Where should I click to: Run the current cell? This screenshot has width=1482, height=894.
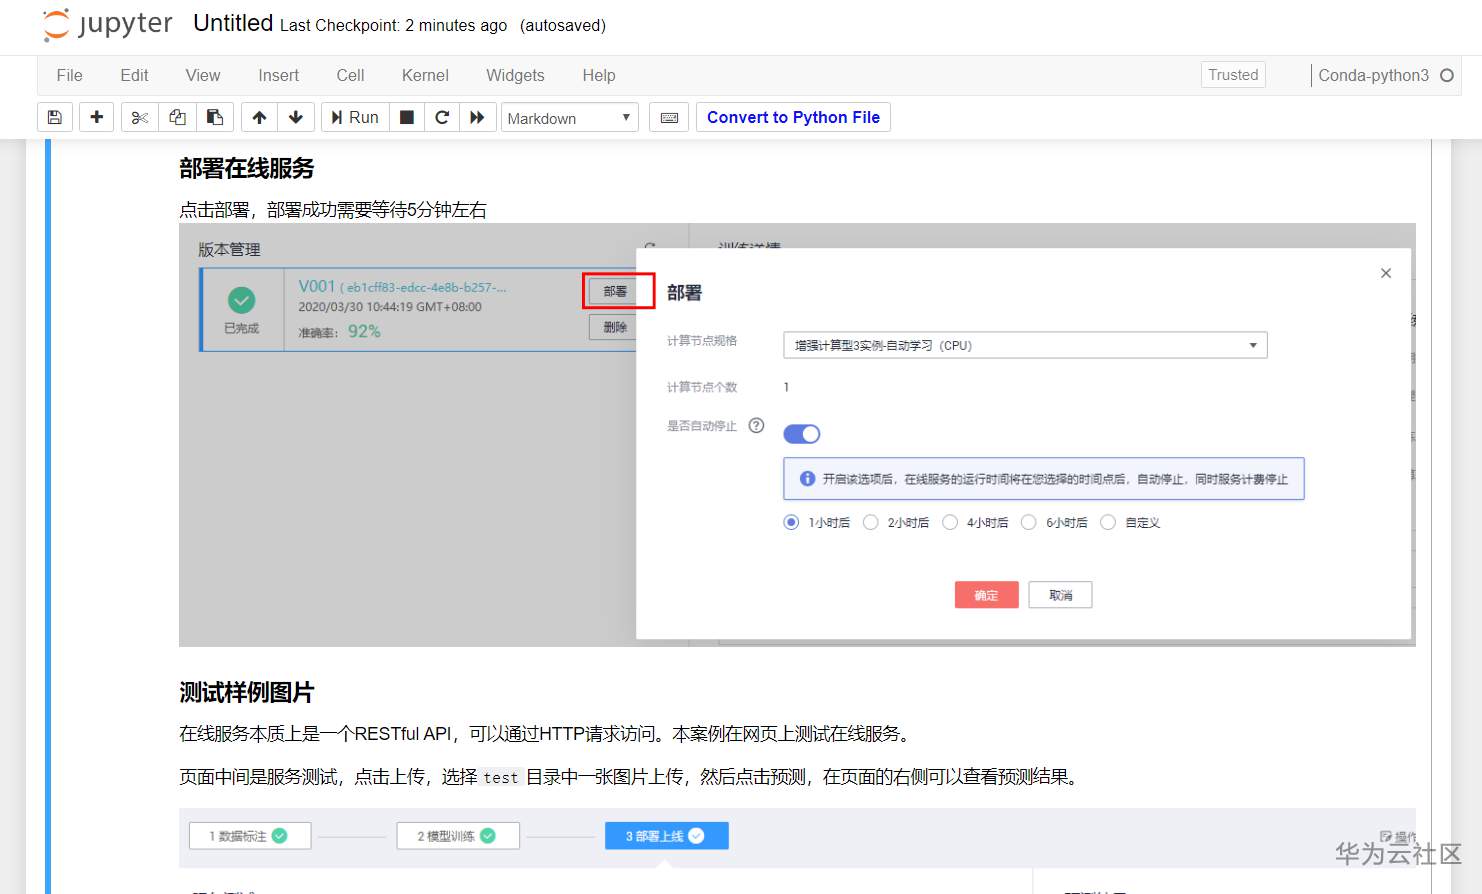point(355,117)
